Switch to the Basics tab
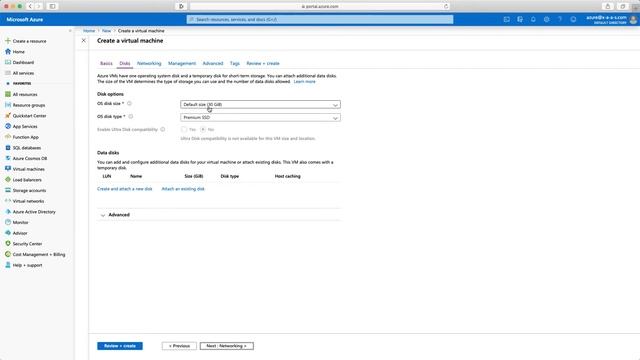640x360 pixels. pos(106,64)
